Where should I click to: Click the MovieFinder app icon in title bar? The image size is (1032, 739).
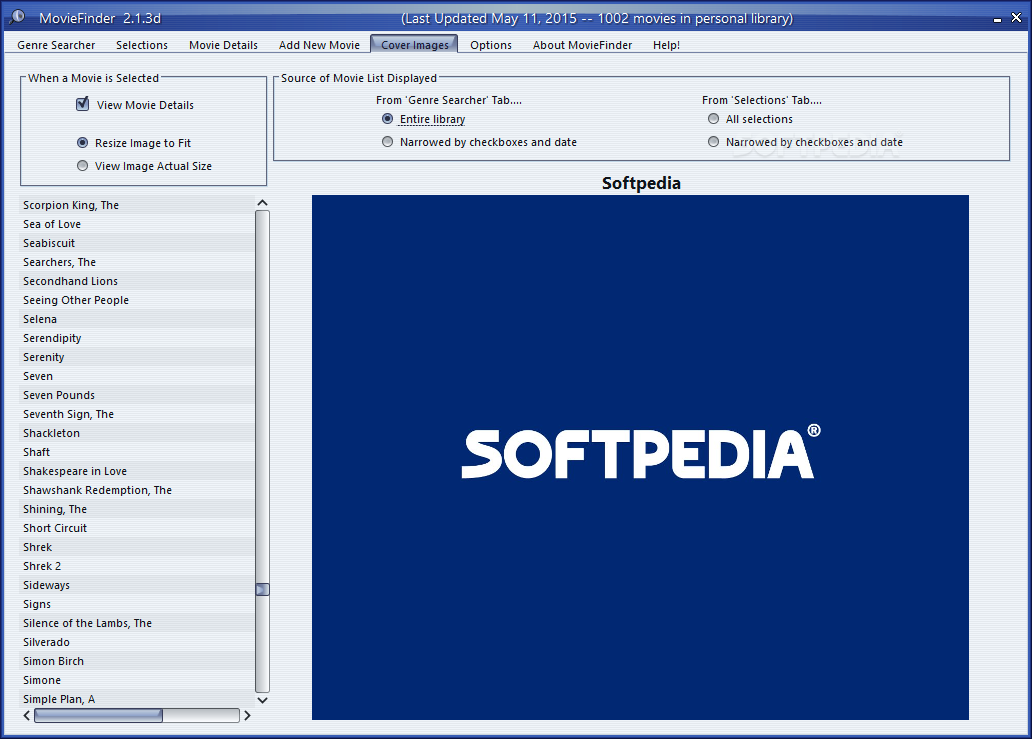pos(17,17)
